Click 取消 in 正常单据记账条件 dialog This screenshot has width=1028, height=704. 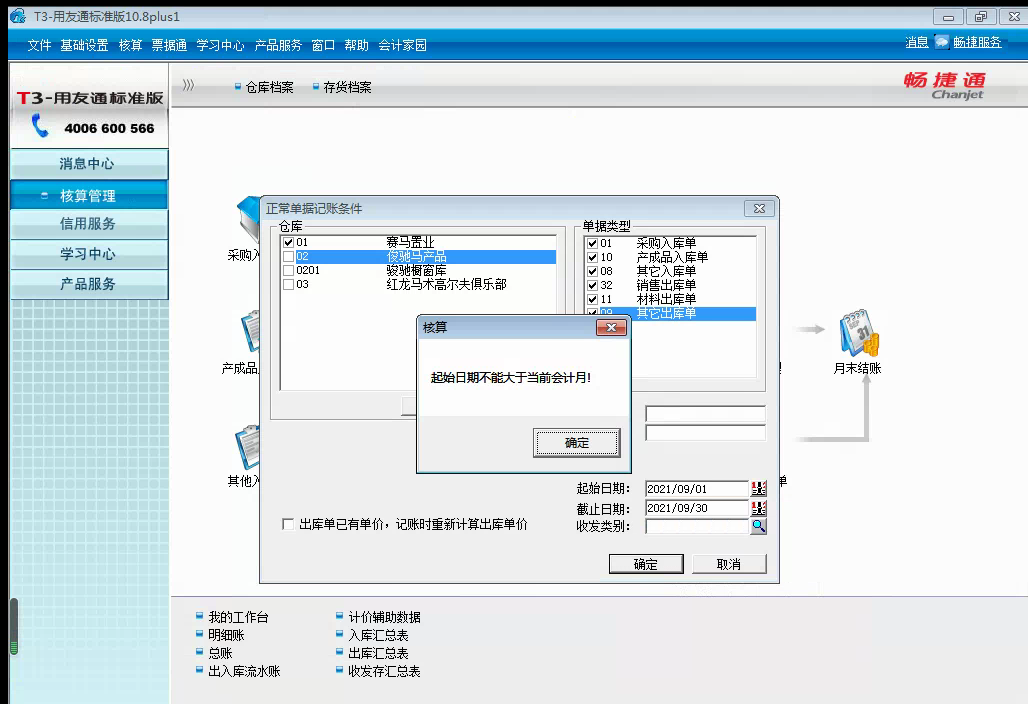coord(729,564)
